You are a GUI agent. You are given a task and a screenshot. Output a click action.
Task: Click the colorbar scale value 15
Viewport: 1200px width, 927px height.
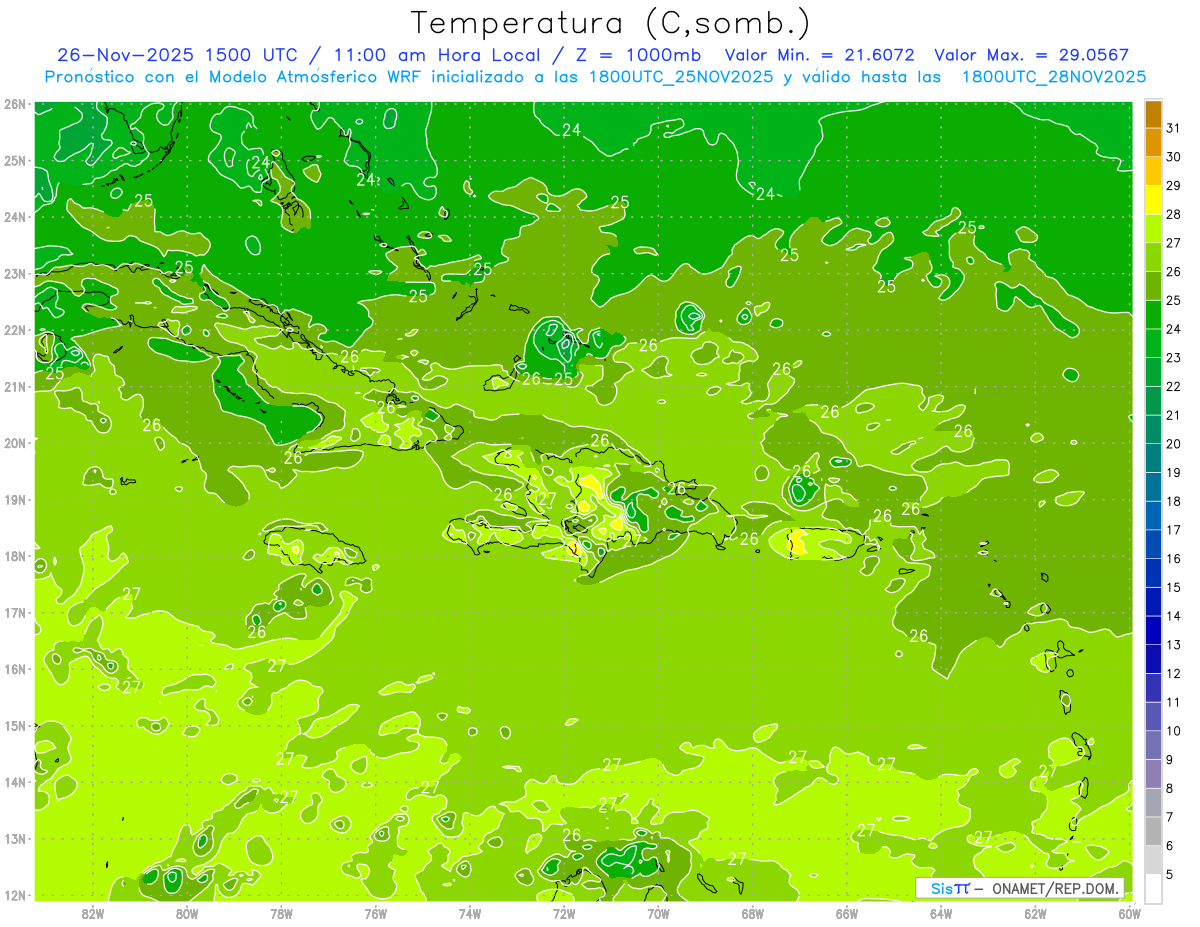point(1174,587)
